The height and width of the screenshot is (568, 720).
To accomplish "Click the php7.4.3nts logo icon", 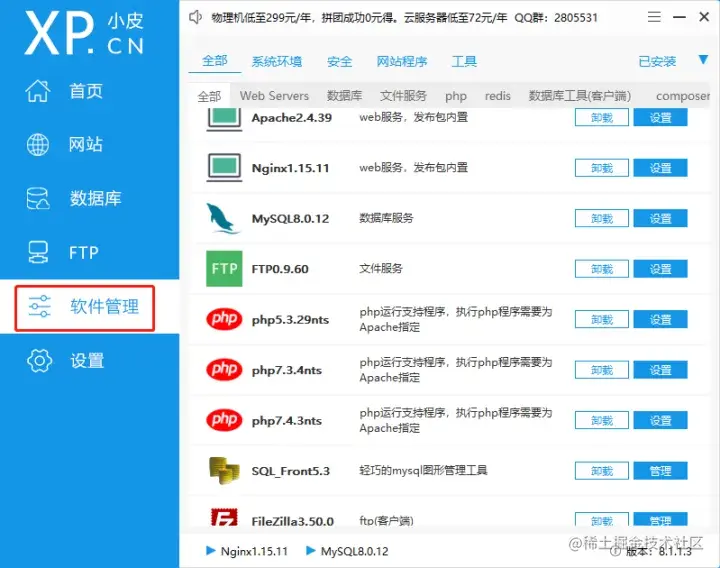I will coord(224,420).
